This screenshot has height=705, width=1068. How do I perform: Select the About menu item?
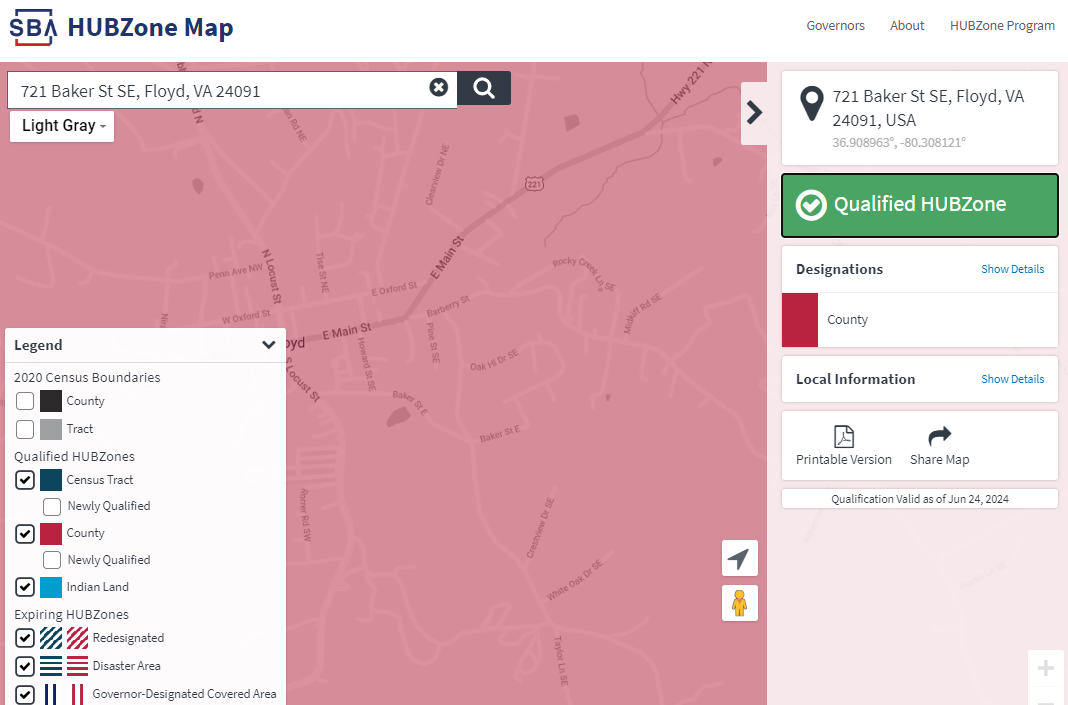pyautogui.click(x=907, y=25)
